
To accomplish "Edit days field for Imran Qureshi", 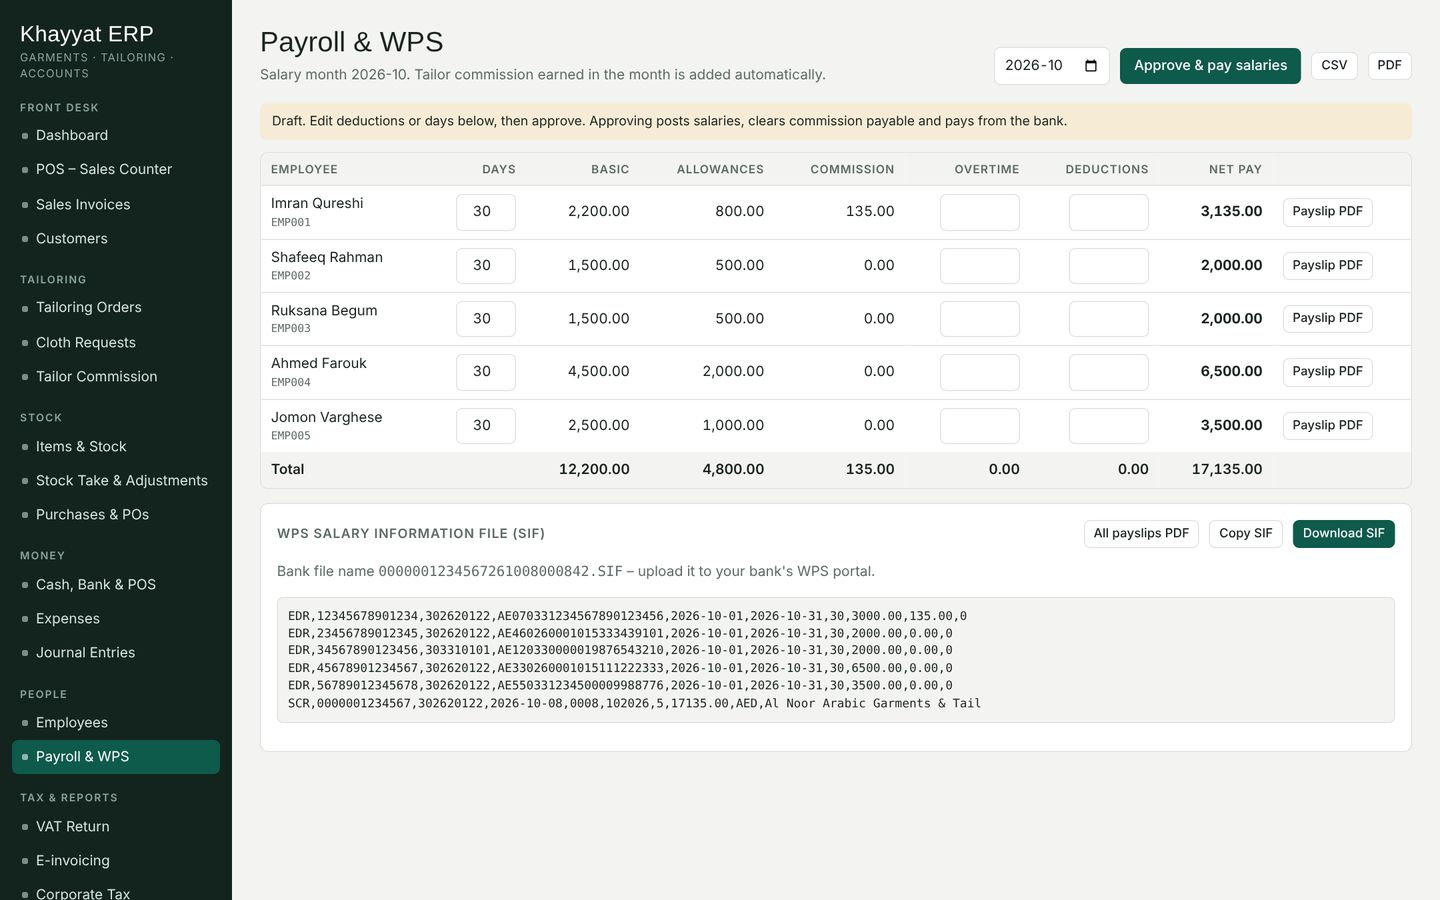I will (x=486, y=212).
